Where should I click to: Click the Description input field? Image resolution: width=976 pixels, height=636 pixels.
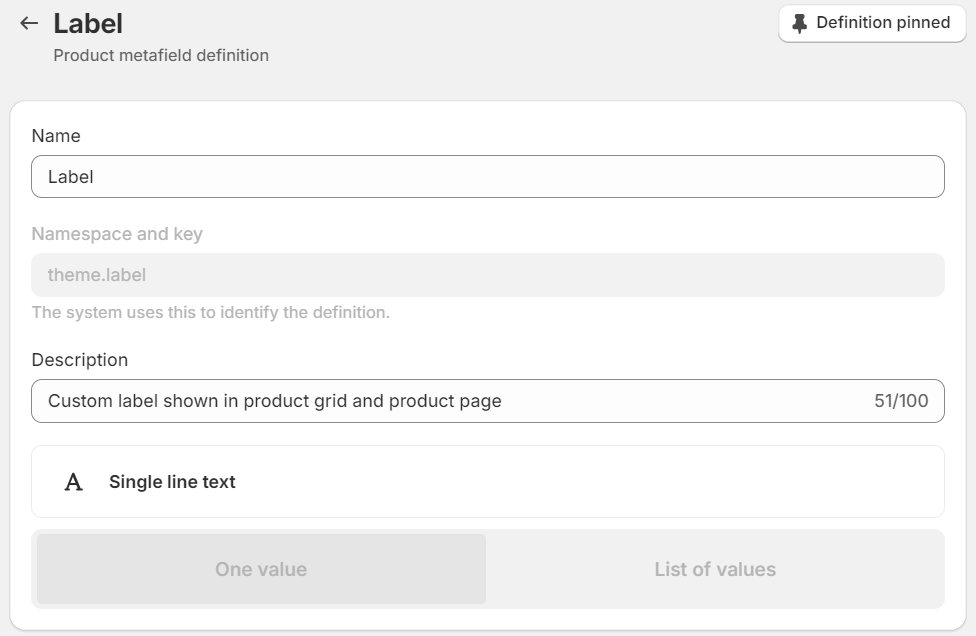click(x=488, y=401)
